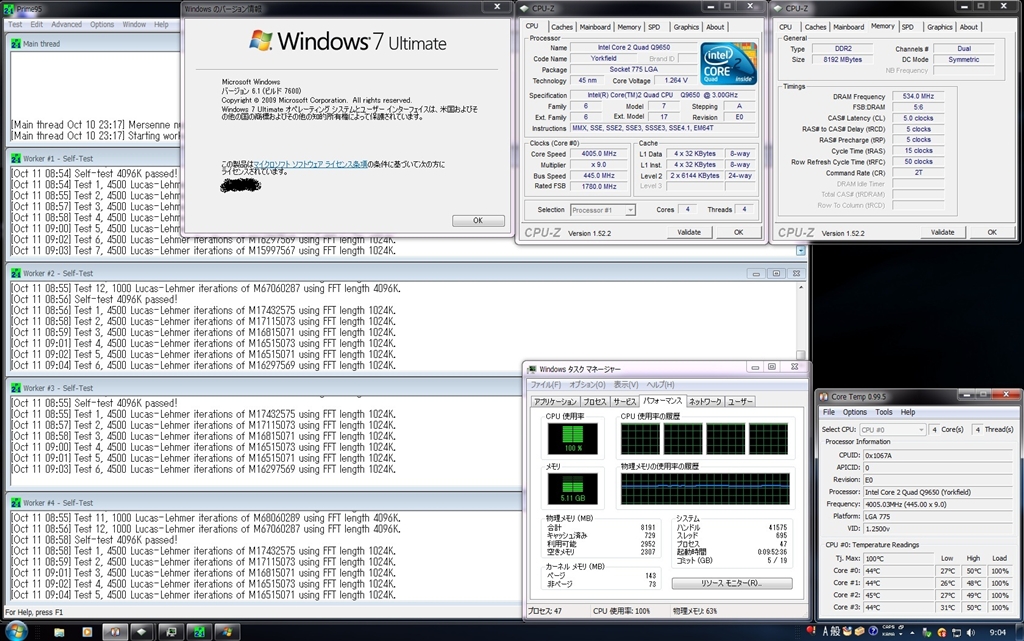Click 'Self-test 4096K passed!' line in Worker #3
Viewport: 1024px width, 641px height.
[125, 403]
